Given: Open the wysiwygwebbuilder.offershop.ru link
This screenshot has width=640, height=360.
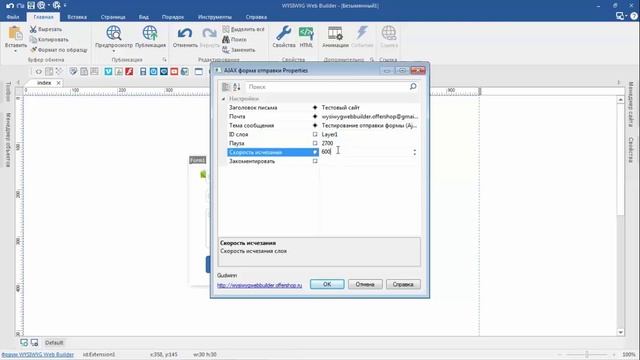Looking at the screenshot, I should coord(260,285).
